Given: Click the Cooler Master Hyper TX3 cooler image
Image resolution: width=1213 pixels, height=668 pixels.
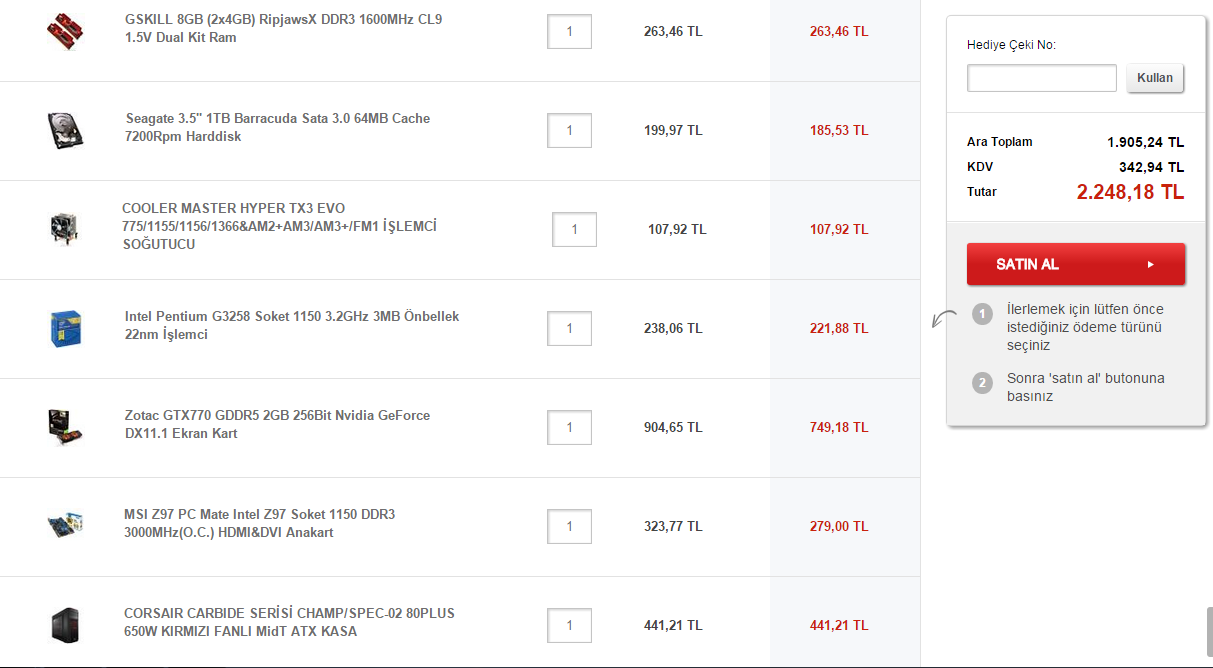Looking at the screenshot, I should pos(65,229).
